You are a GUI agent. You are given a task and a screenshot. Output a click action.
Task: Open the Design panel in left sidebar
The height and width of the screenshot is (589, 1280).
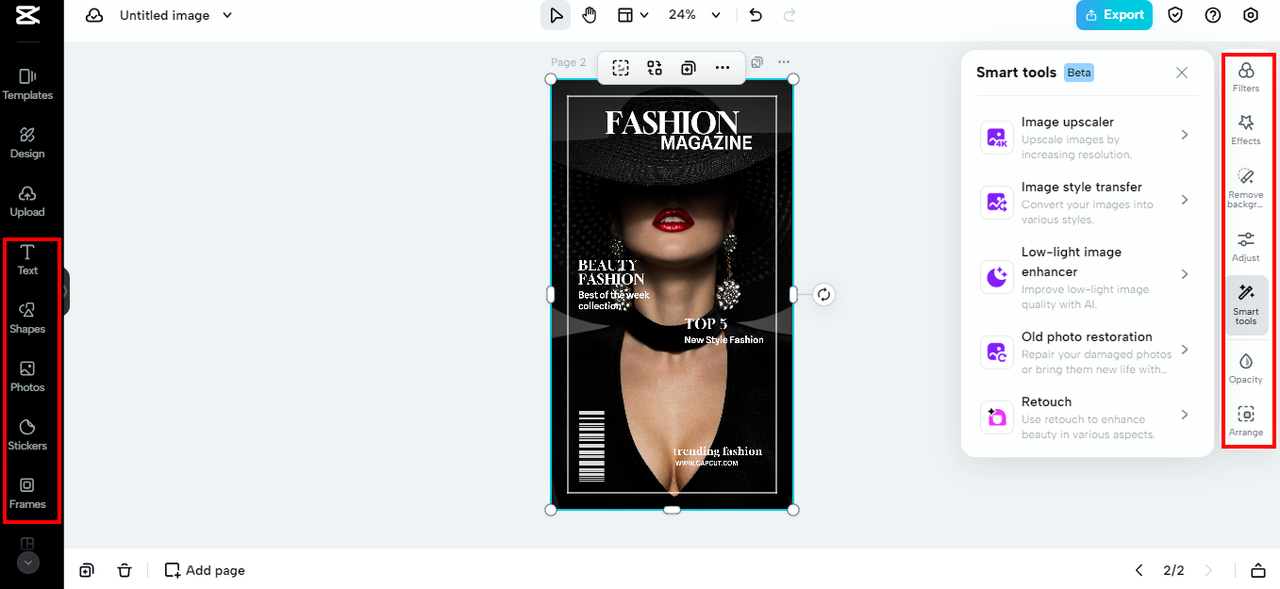(x=28, y=143)
